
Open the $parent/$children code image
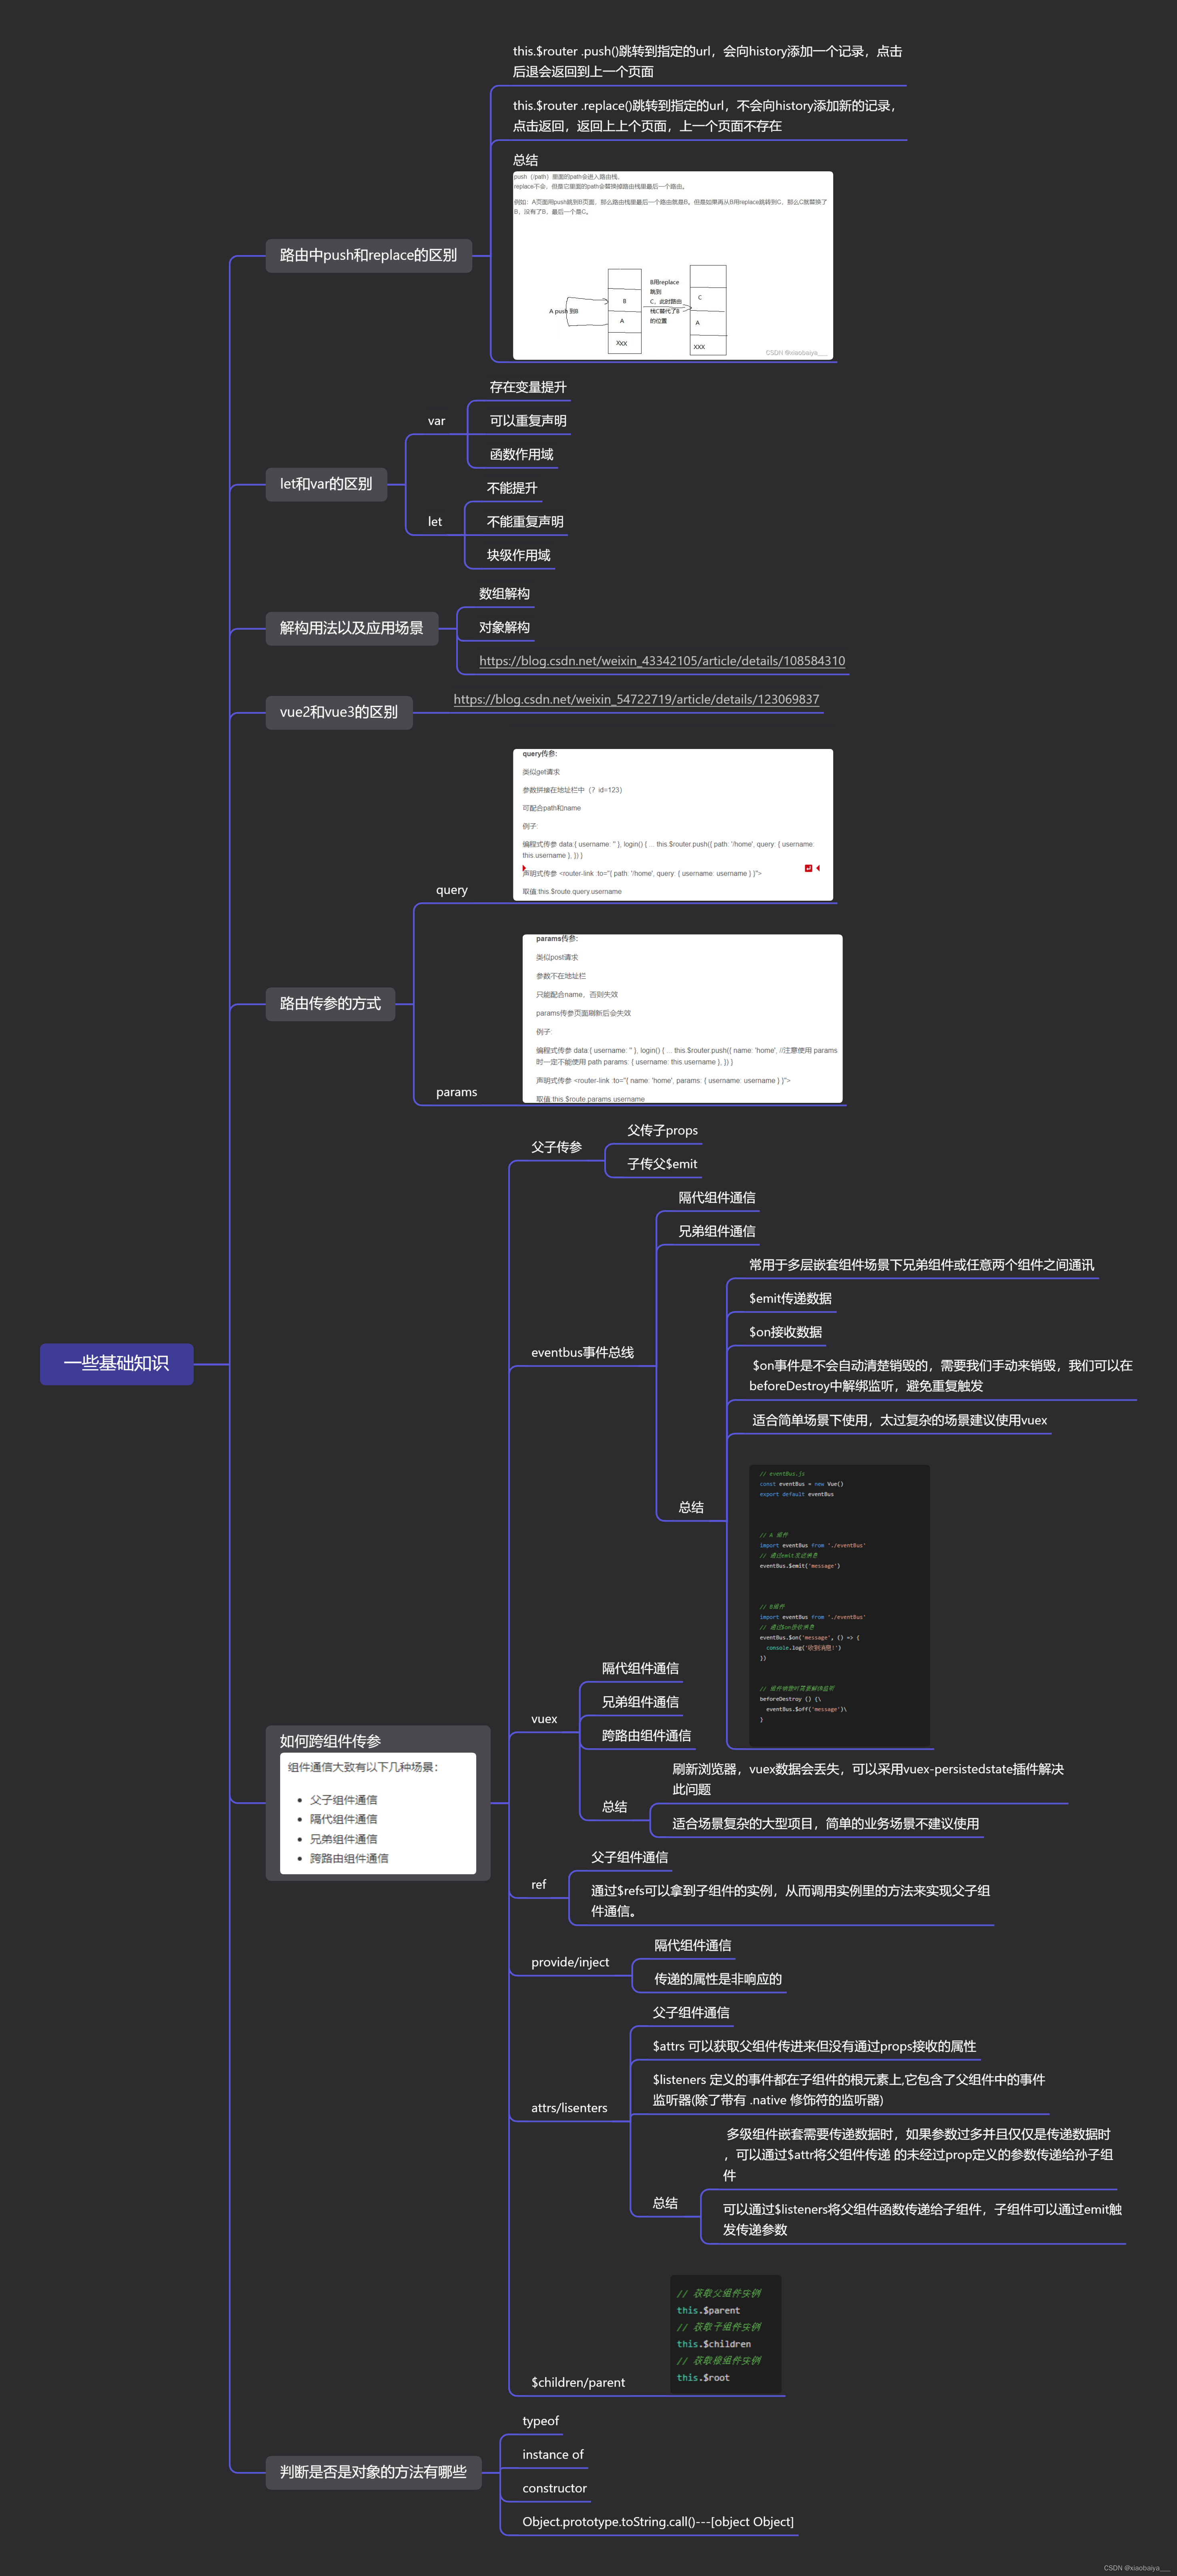(725, 2334)
